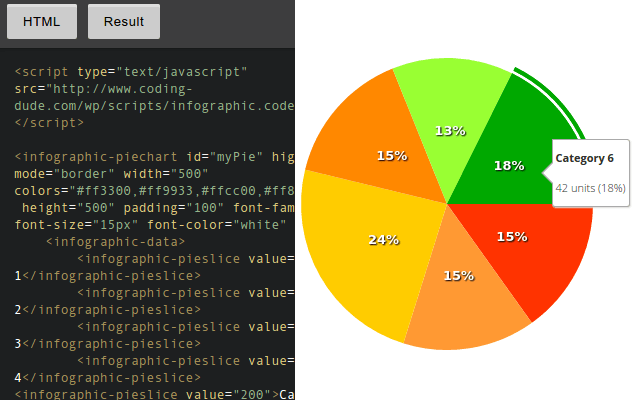Click the "42 units (18%)" tooltip text
Image resolution: width=640 pixels, height=400 pixels.
point(590,188)
